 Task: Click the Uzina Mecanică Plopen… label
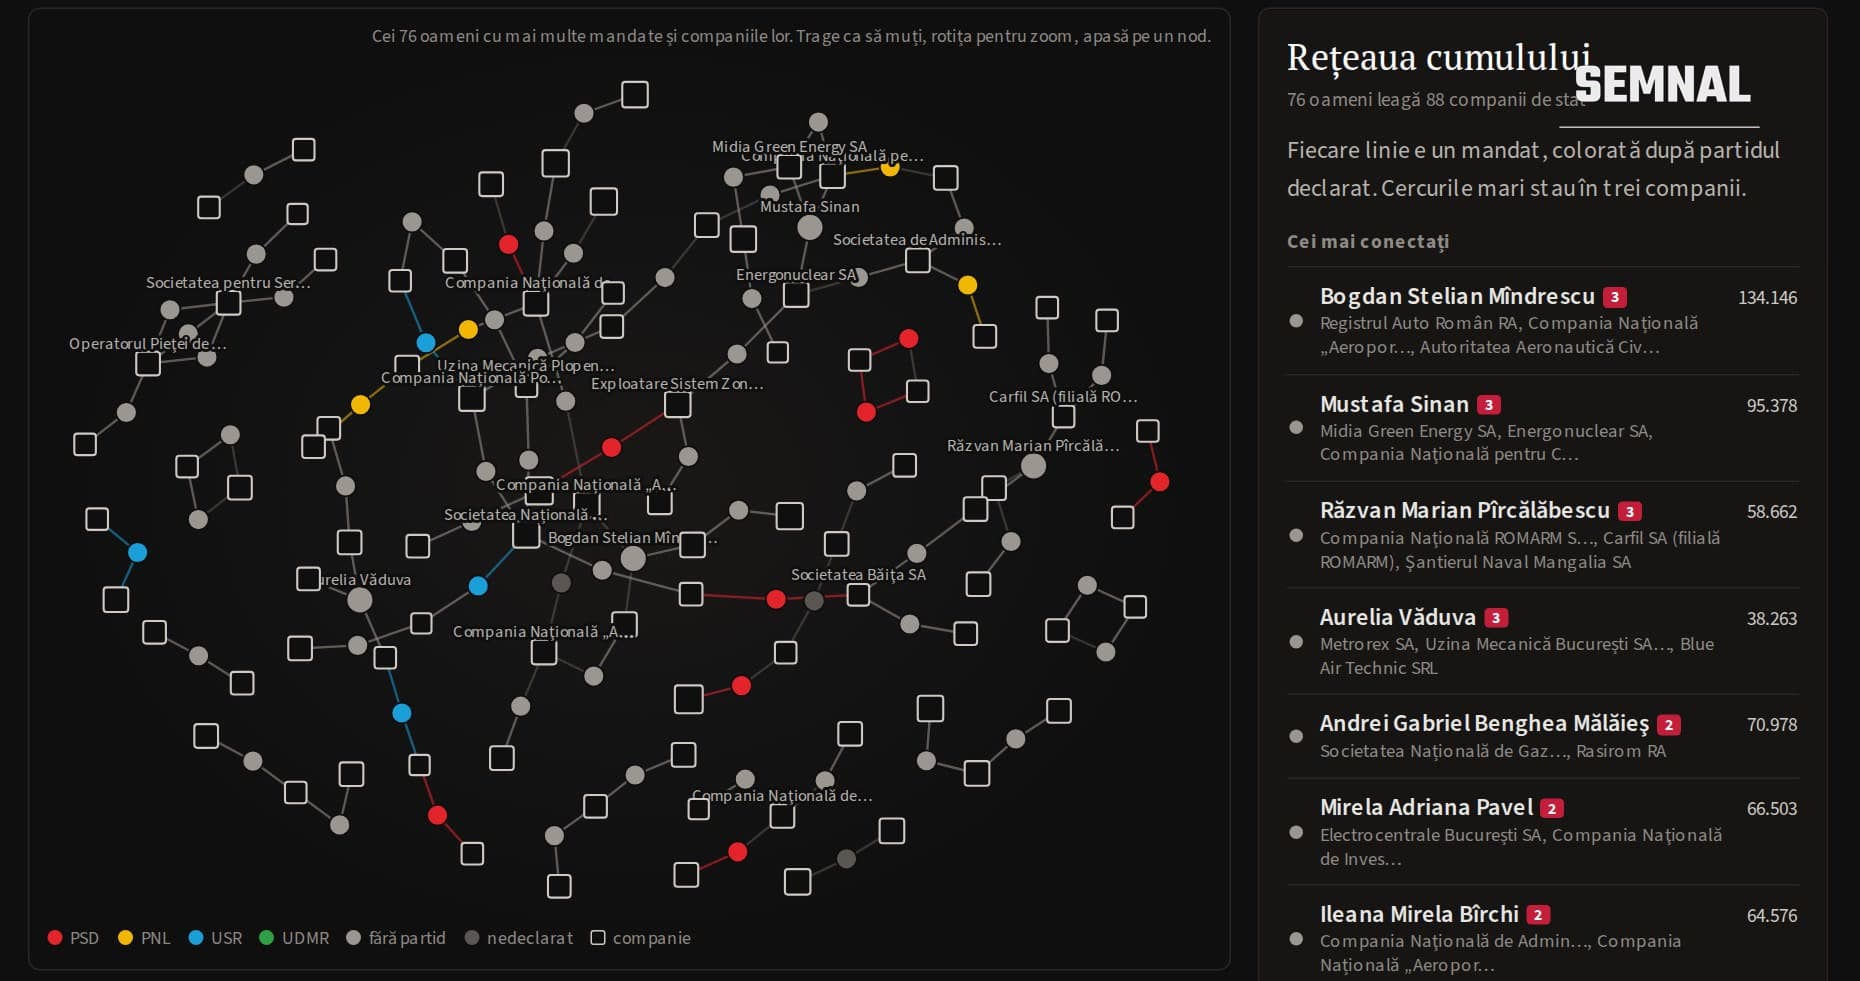(526, 366)
